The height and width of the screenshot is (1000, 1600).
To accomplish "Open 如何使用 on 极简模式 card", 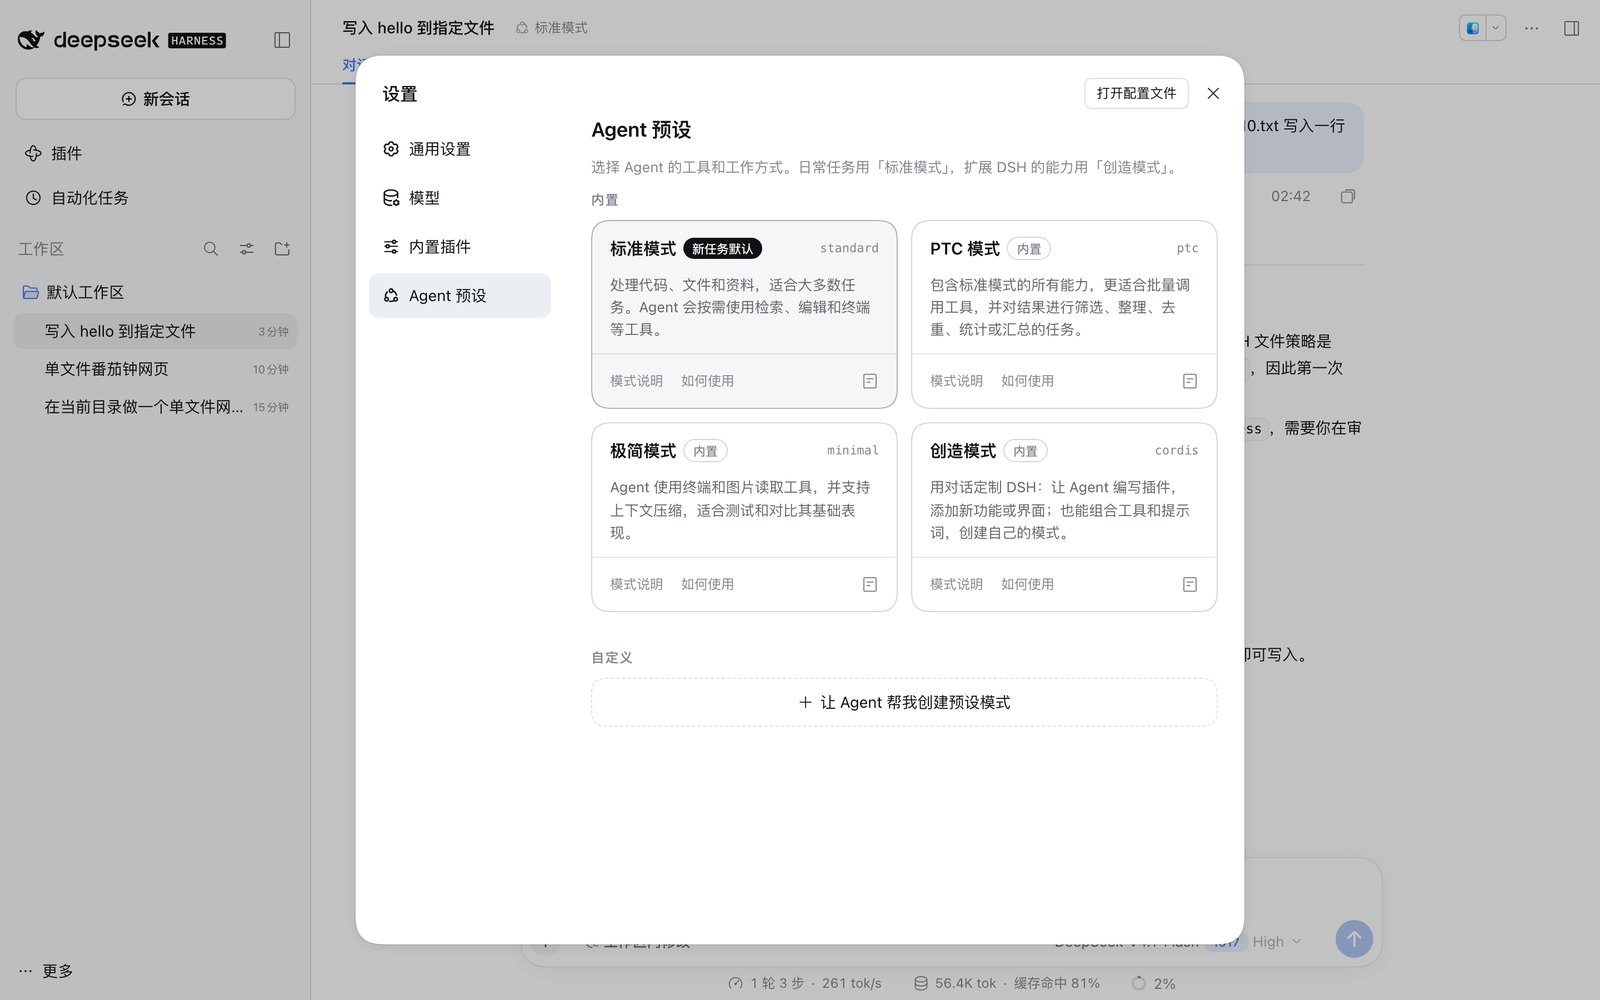I will [x=707, y=584].
